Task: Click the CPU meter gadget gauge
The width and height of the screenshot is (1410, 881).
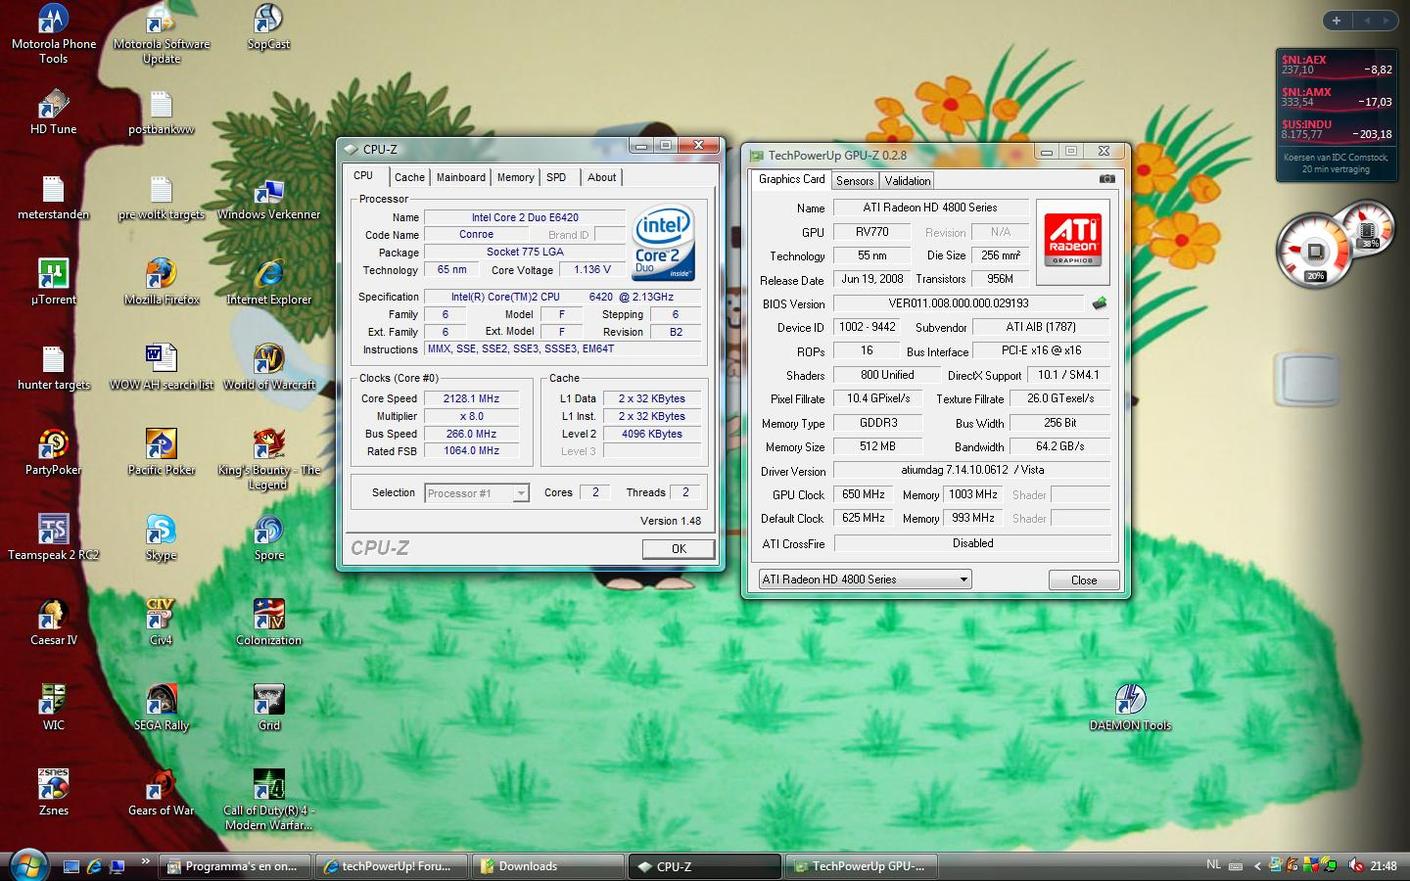Action: coord(1313,250)
